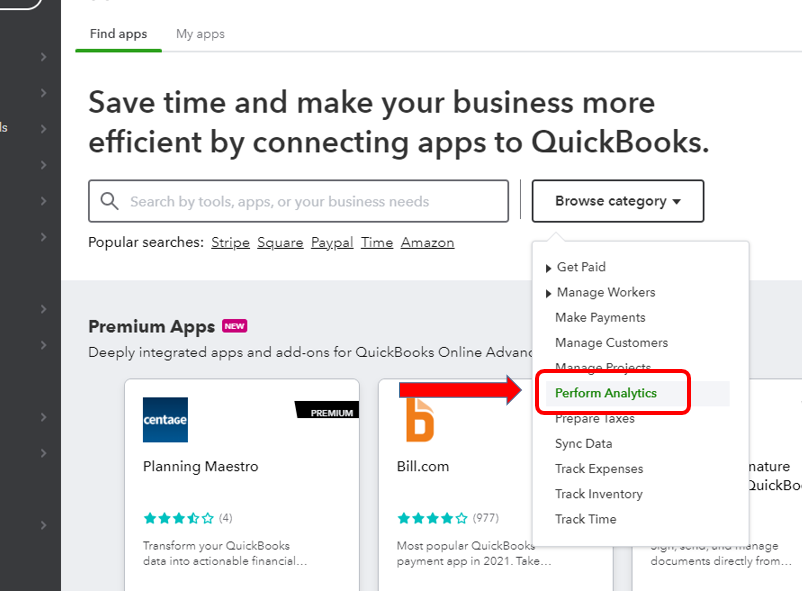Click the Paypal popular search link
The image size is (802, 594).
332,242
